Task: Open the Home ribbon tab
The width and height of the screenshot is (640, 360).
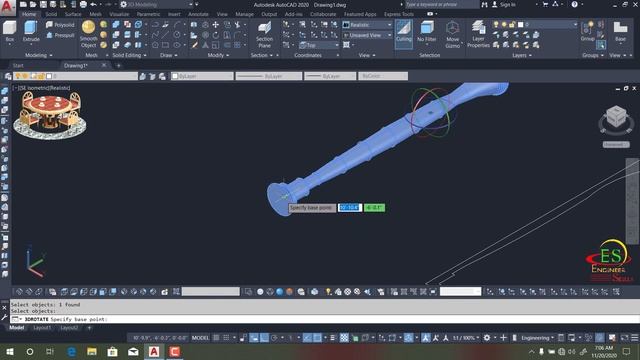Action: point(29,14)
